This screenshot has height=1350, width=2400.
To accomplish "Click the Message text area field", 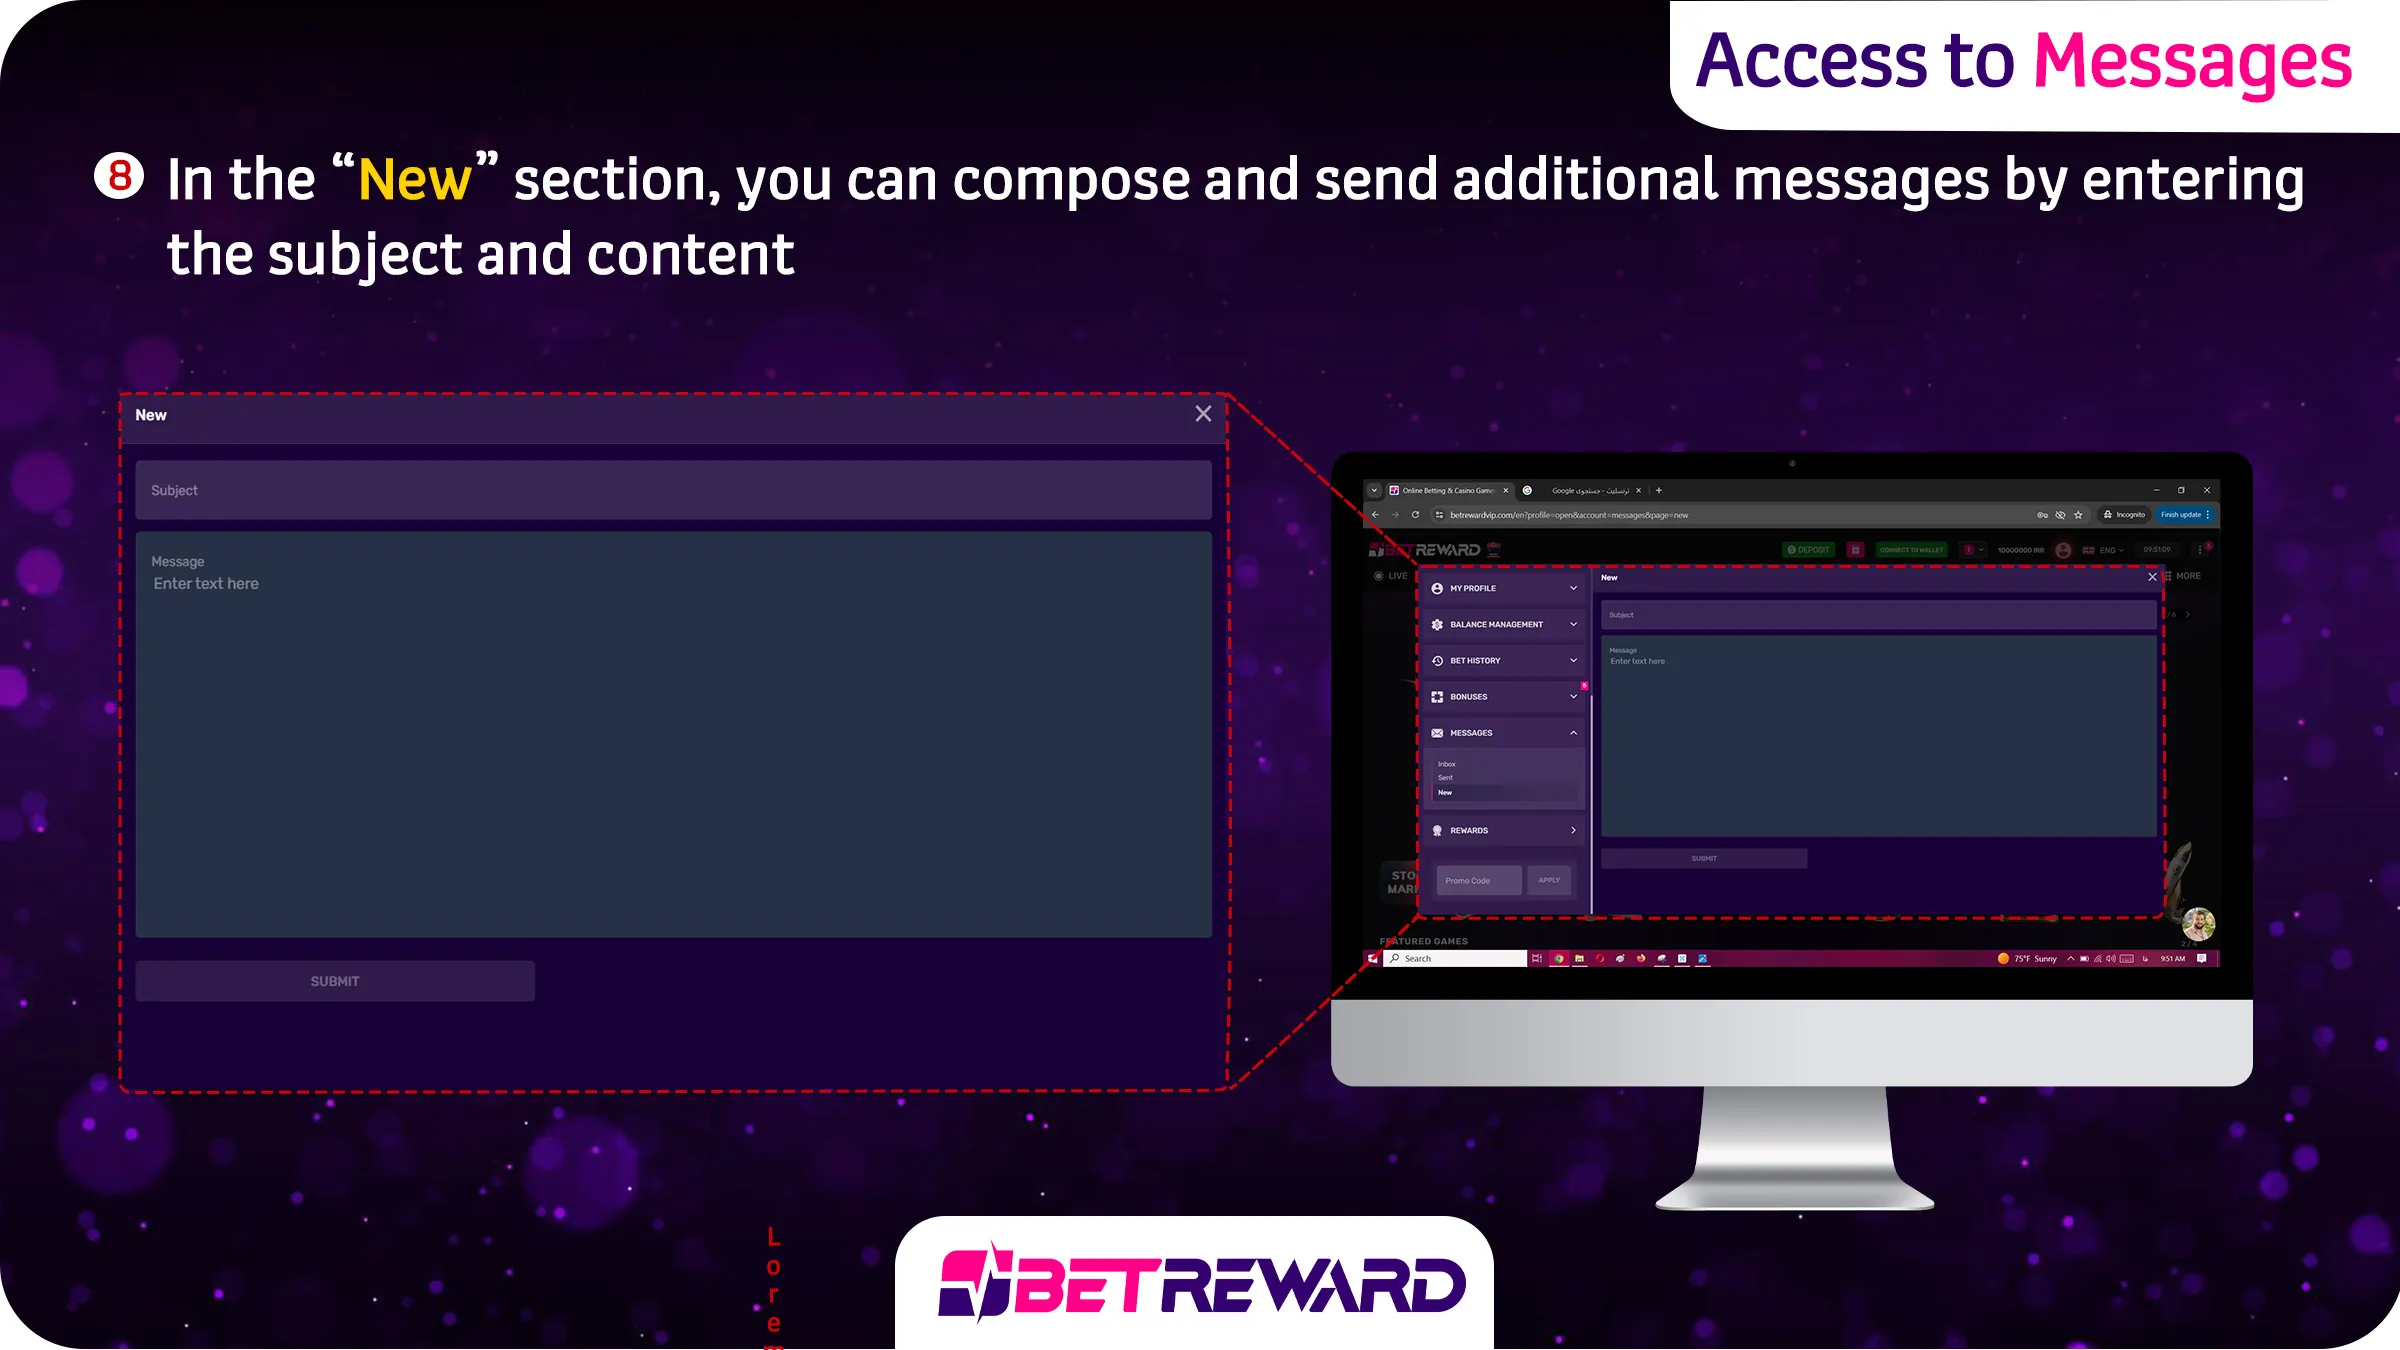I will [x=673, y=735].
